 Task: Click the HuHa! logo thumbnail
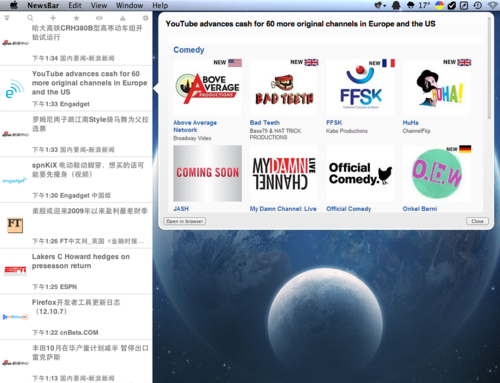pyautogui.click(x=437, y=87)
